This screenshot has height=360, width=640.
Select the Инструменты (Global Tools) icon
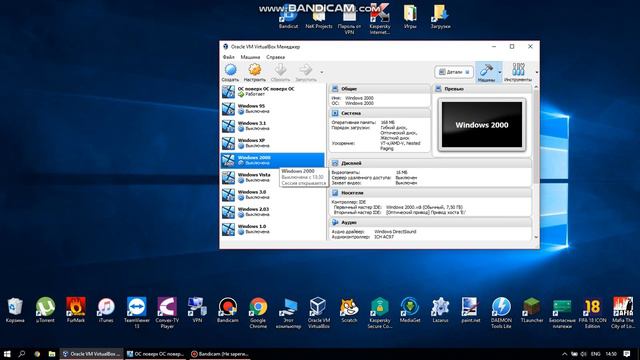tap(518, 72)
